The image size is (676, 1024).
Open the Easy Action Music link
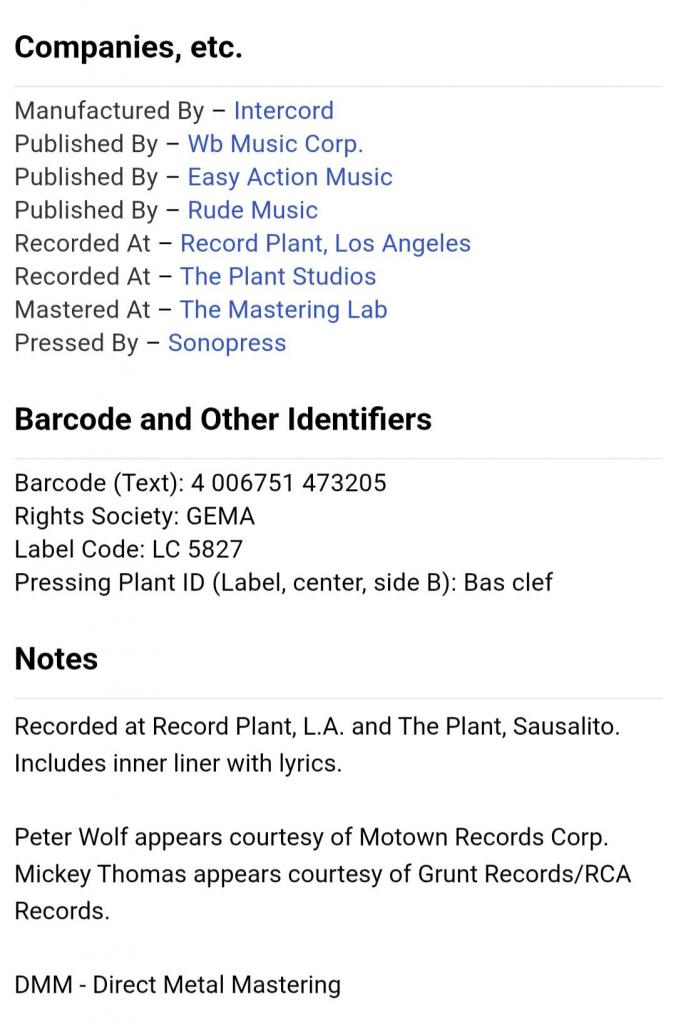pos(290,177)
